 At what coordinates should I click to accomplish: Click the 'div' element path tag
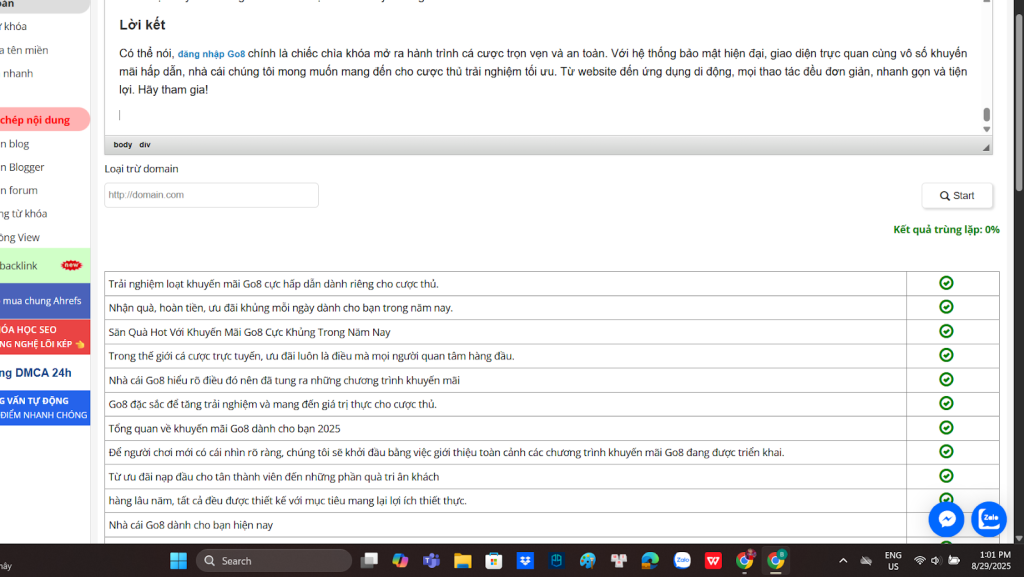[x=145, y=145]
